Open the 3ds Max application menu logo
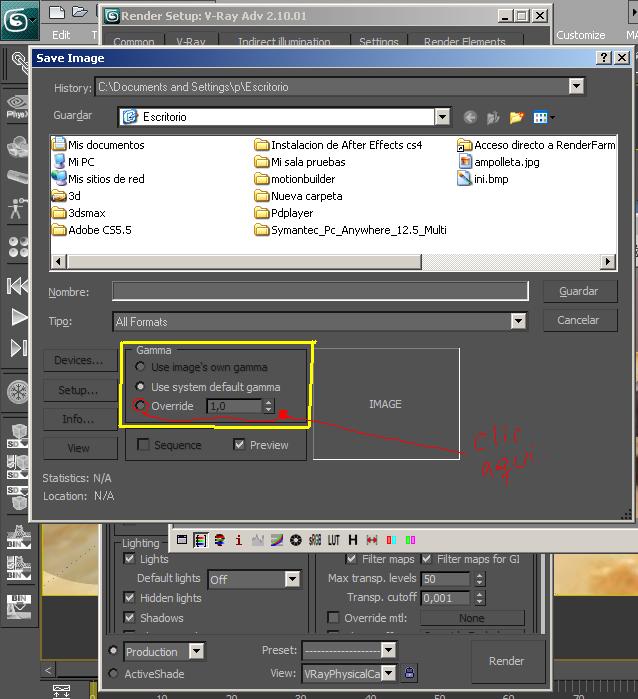This screenshot has height=699, width=638. point(18,20)
